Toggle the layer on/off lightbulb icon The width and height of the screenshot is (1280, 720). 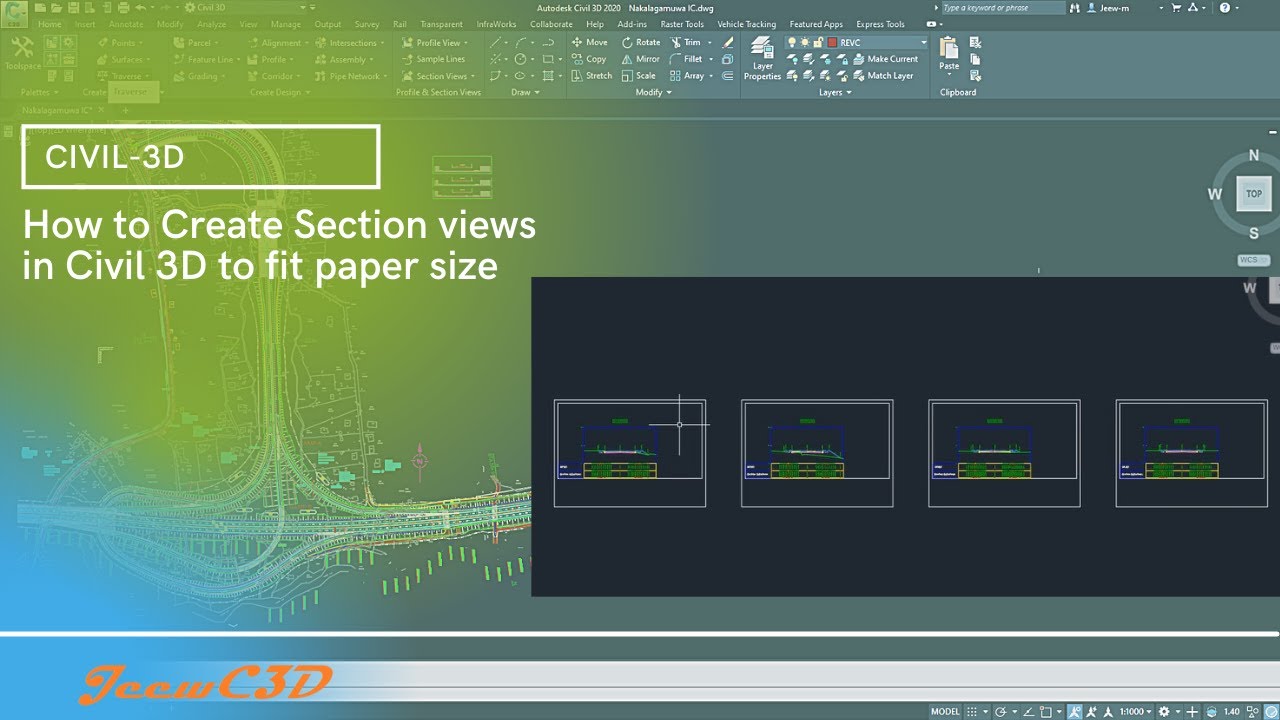(793, 43)
